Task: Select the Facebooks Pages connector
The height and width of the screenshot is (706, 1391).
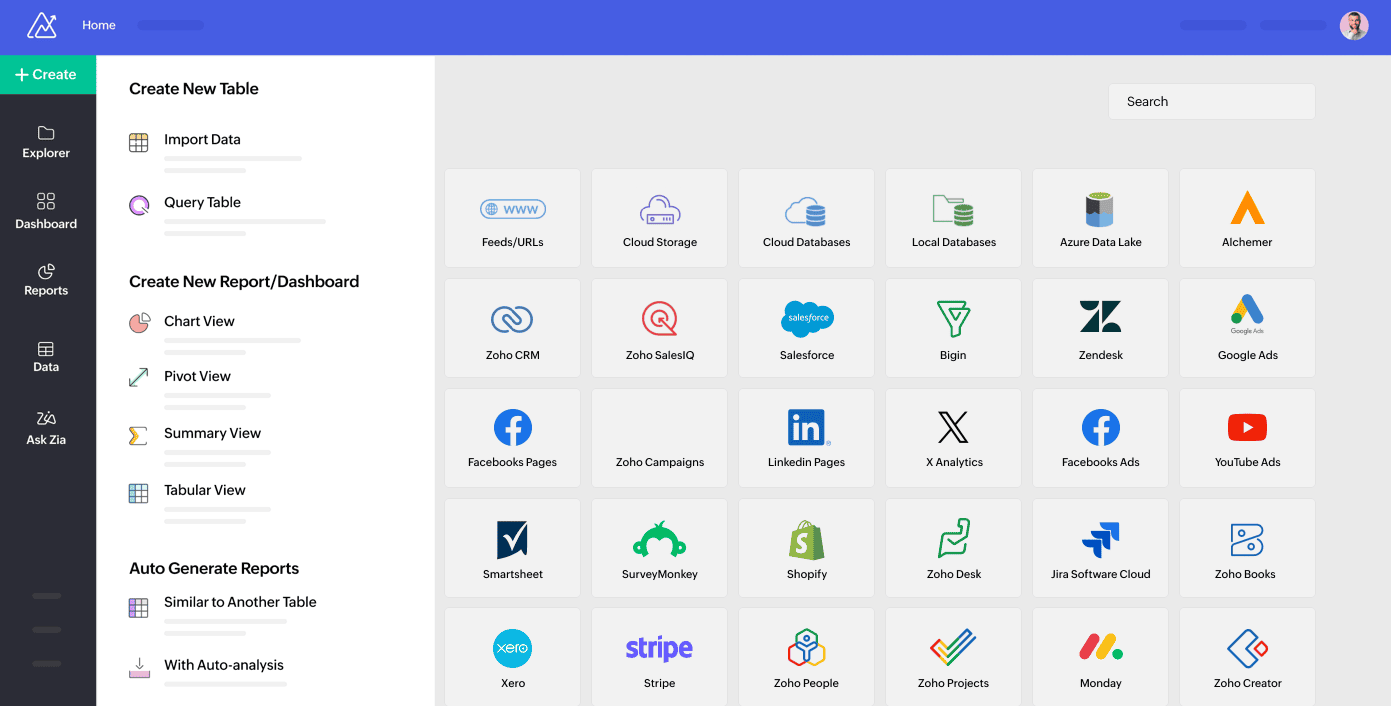Action: (x=512, y=438)
